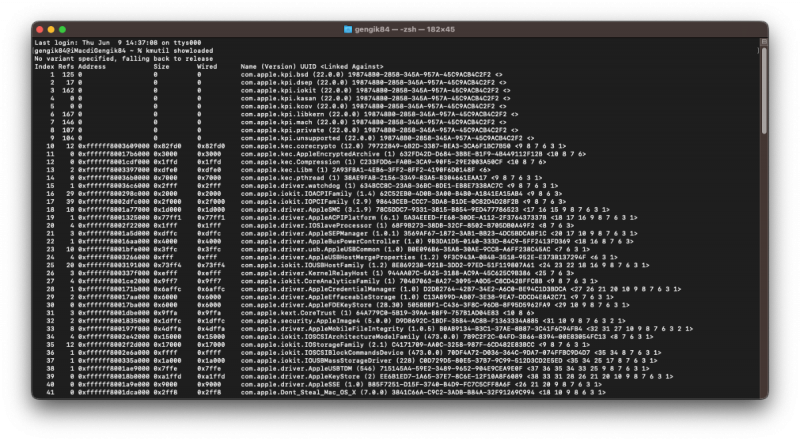Image resolution: width=800 pixels, height=441 pixels.
Task: Click the 'com.apple.kpi.libkern' entry
Action: 283,114
